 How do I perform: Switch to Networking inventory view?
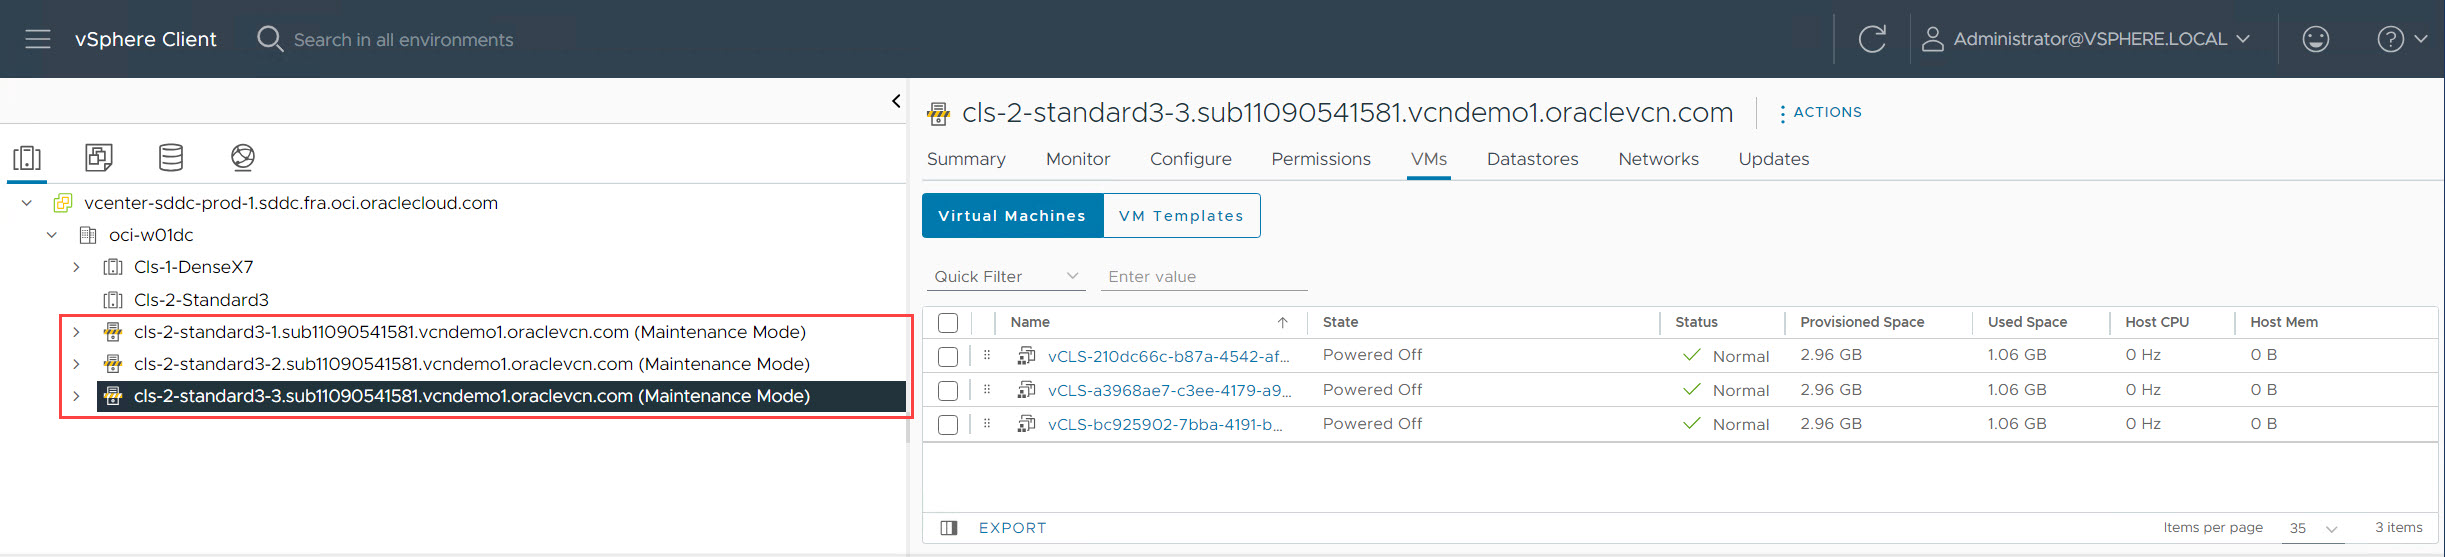point(243,157)
